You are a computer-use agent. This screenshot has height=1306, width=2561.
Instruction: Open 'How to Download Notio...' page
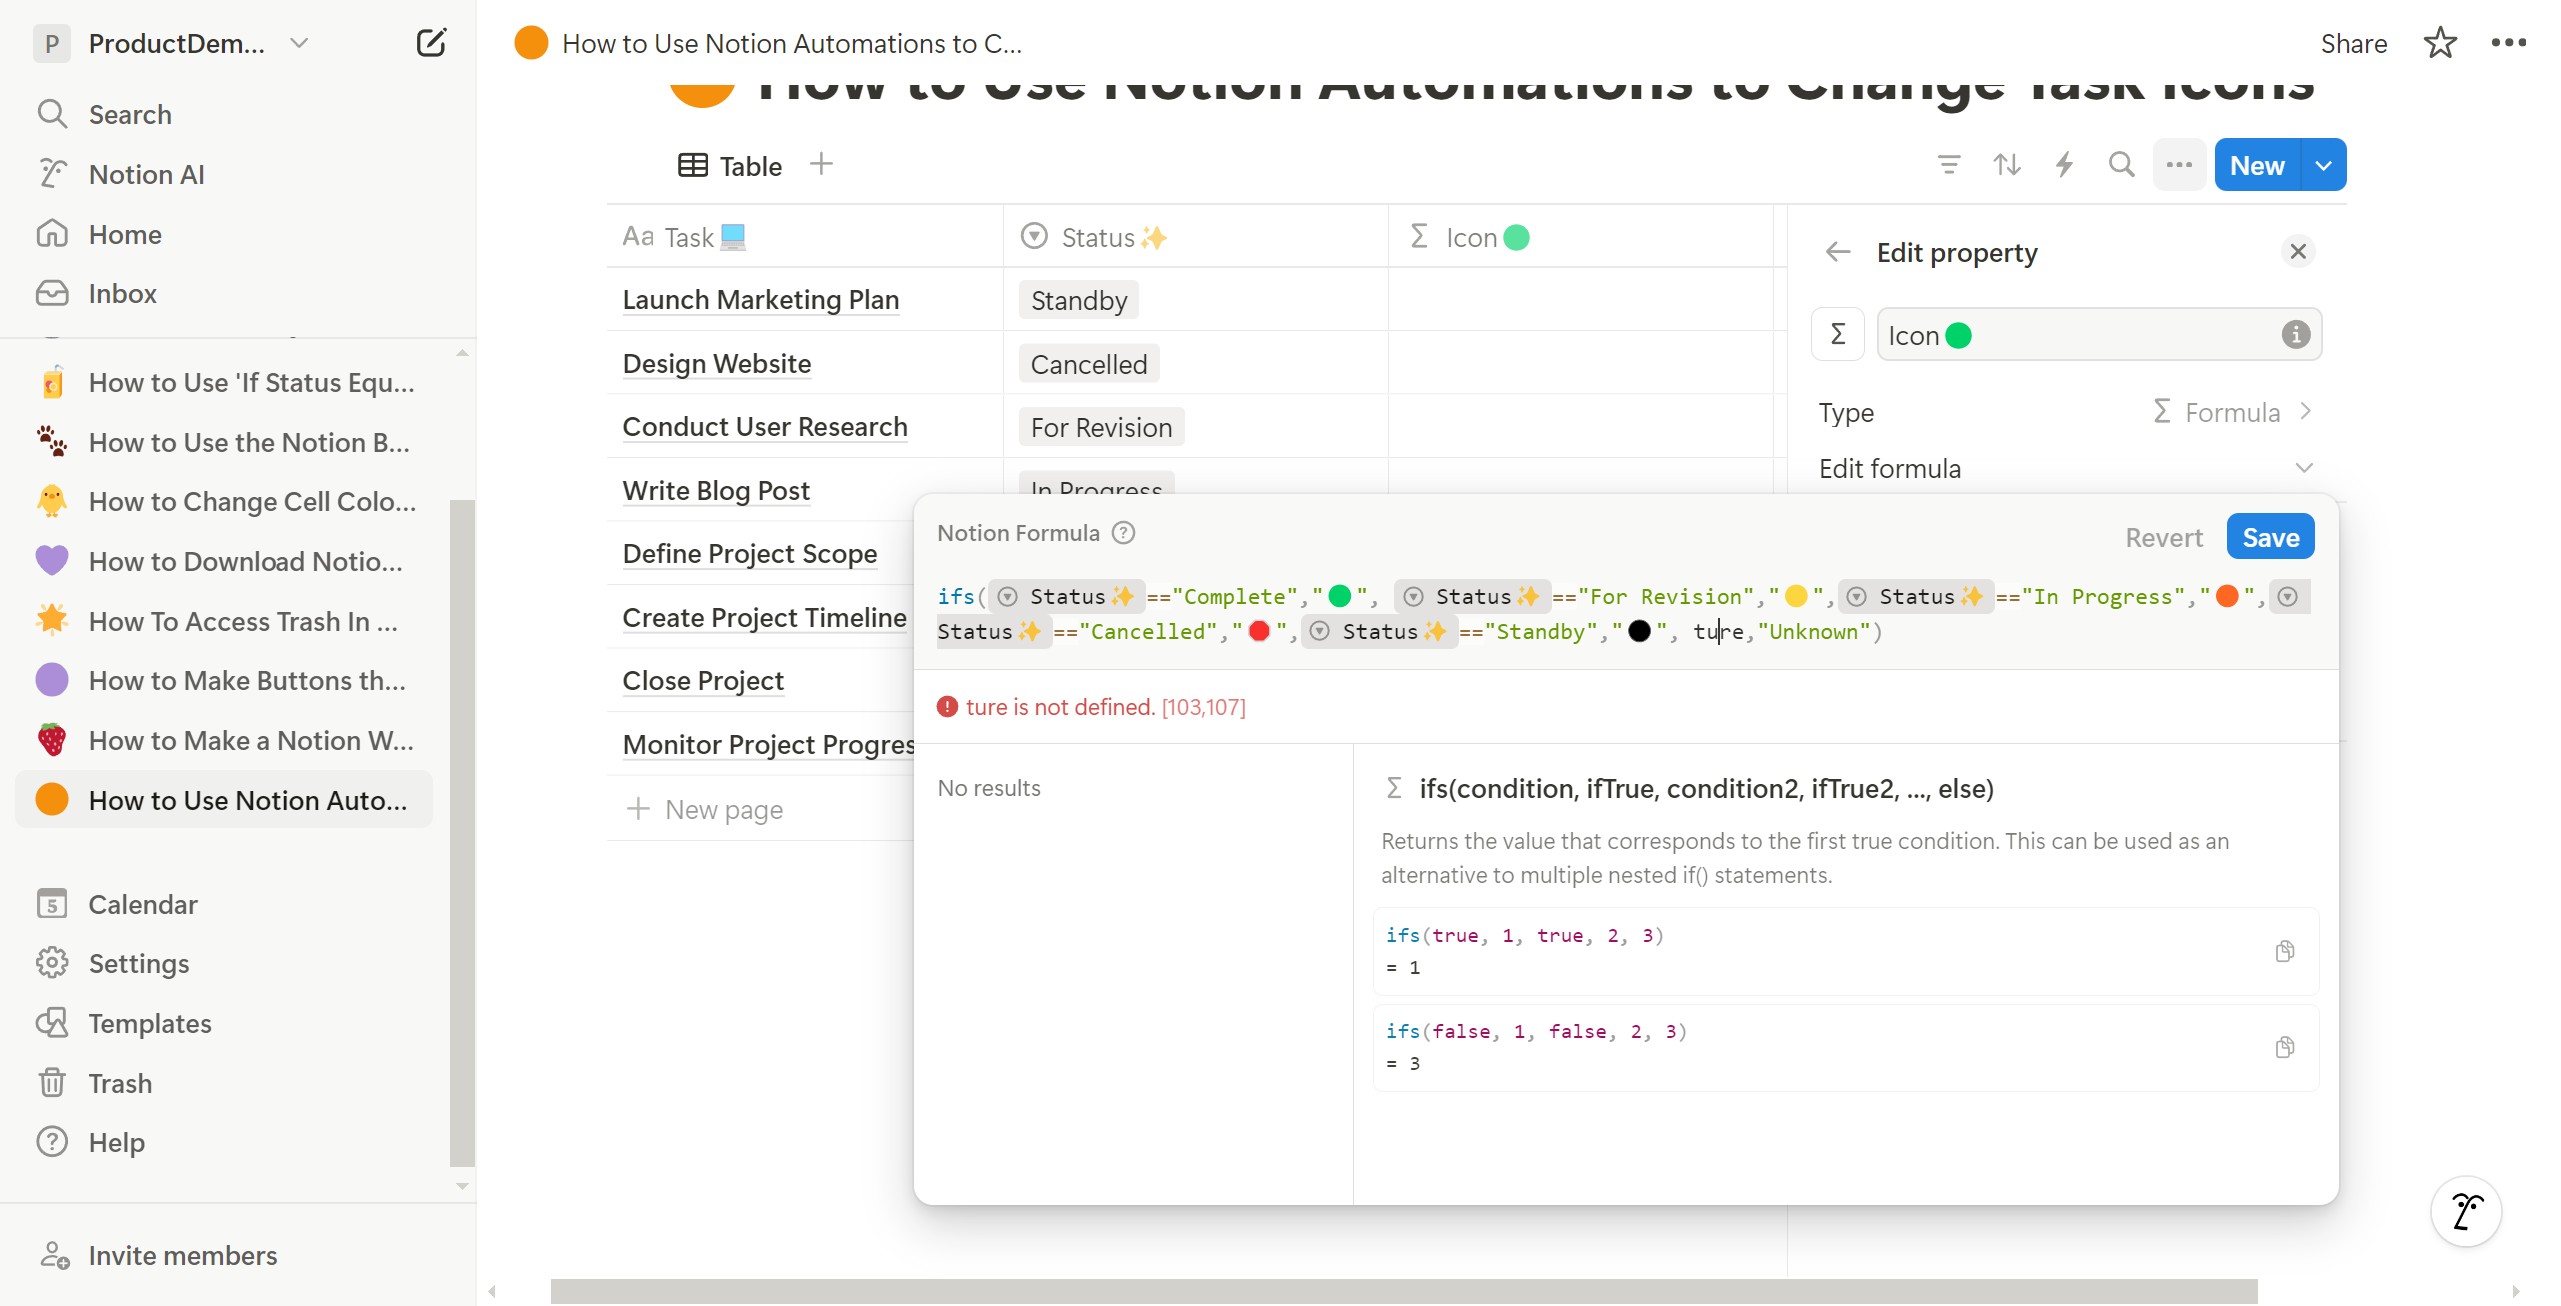225,561
